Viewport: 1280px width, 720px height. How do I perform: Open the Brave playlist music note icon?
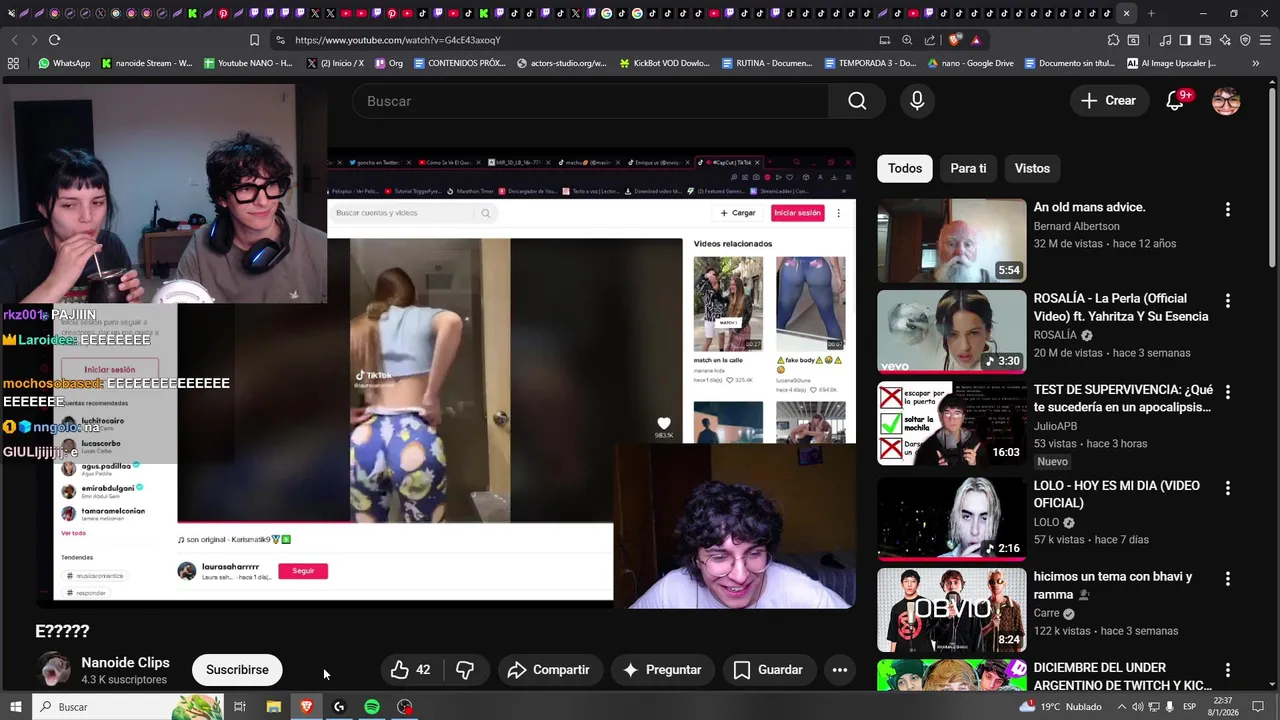pyautogui.click(x=1165, y=40)
